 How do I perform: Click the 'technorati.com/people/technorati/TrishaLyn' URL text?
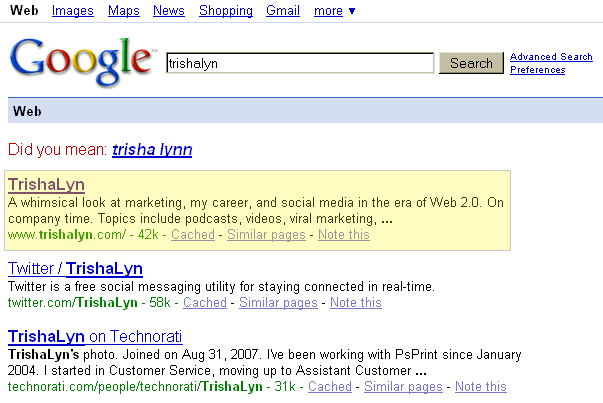(x=135, y=386)
